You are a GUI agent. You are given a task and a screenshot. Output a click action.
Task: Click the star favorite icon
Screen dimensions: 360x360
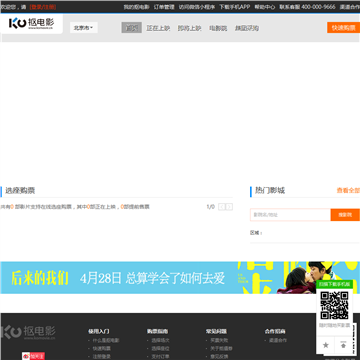[326, 345]
